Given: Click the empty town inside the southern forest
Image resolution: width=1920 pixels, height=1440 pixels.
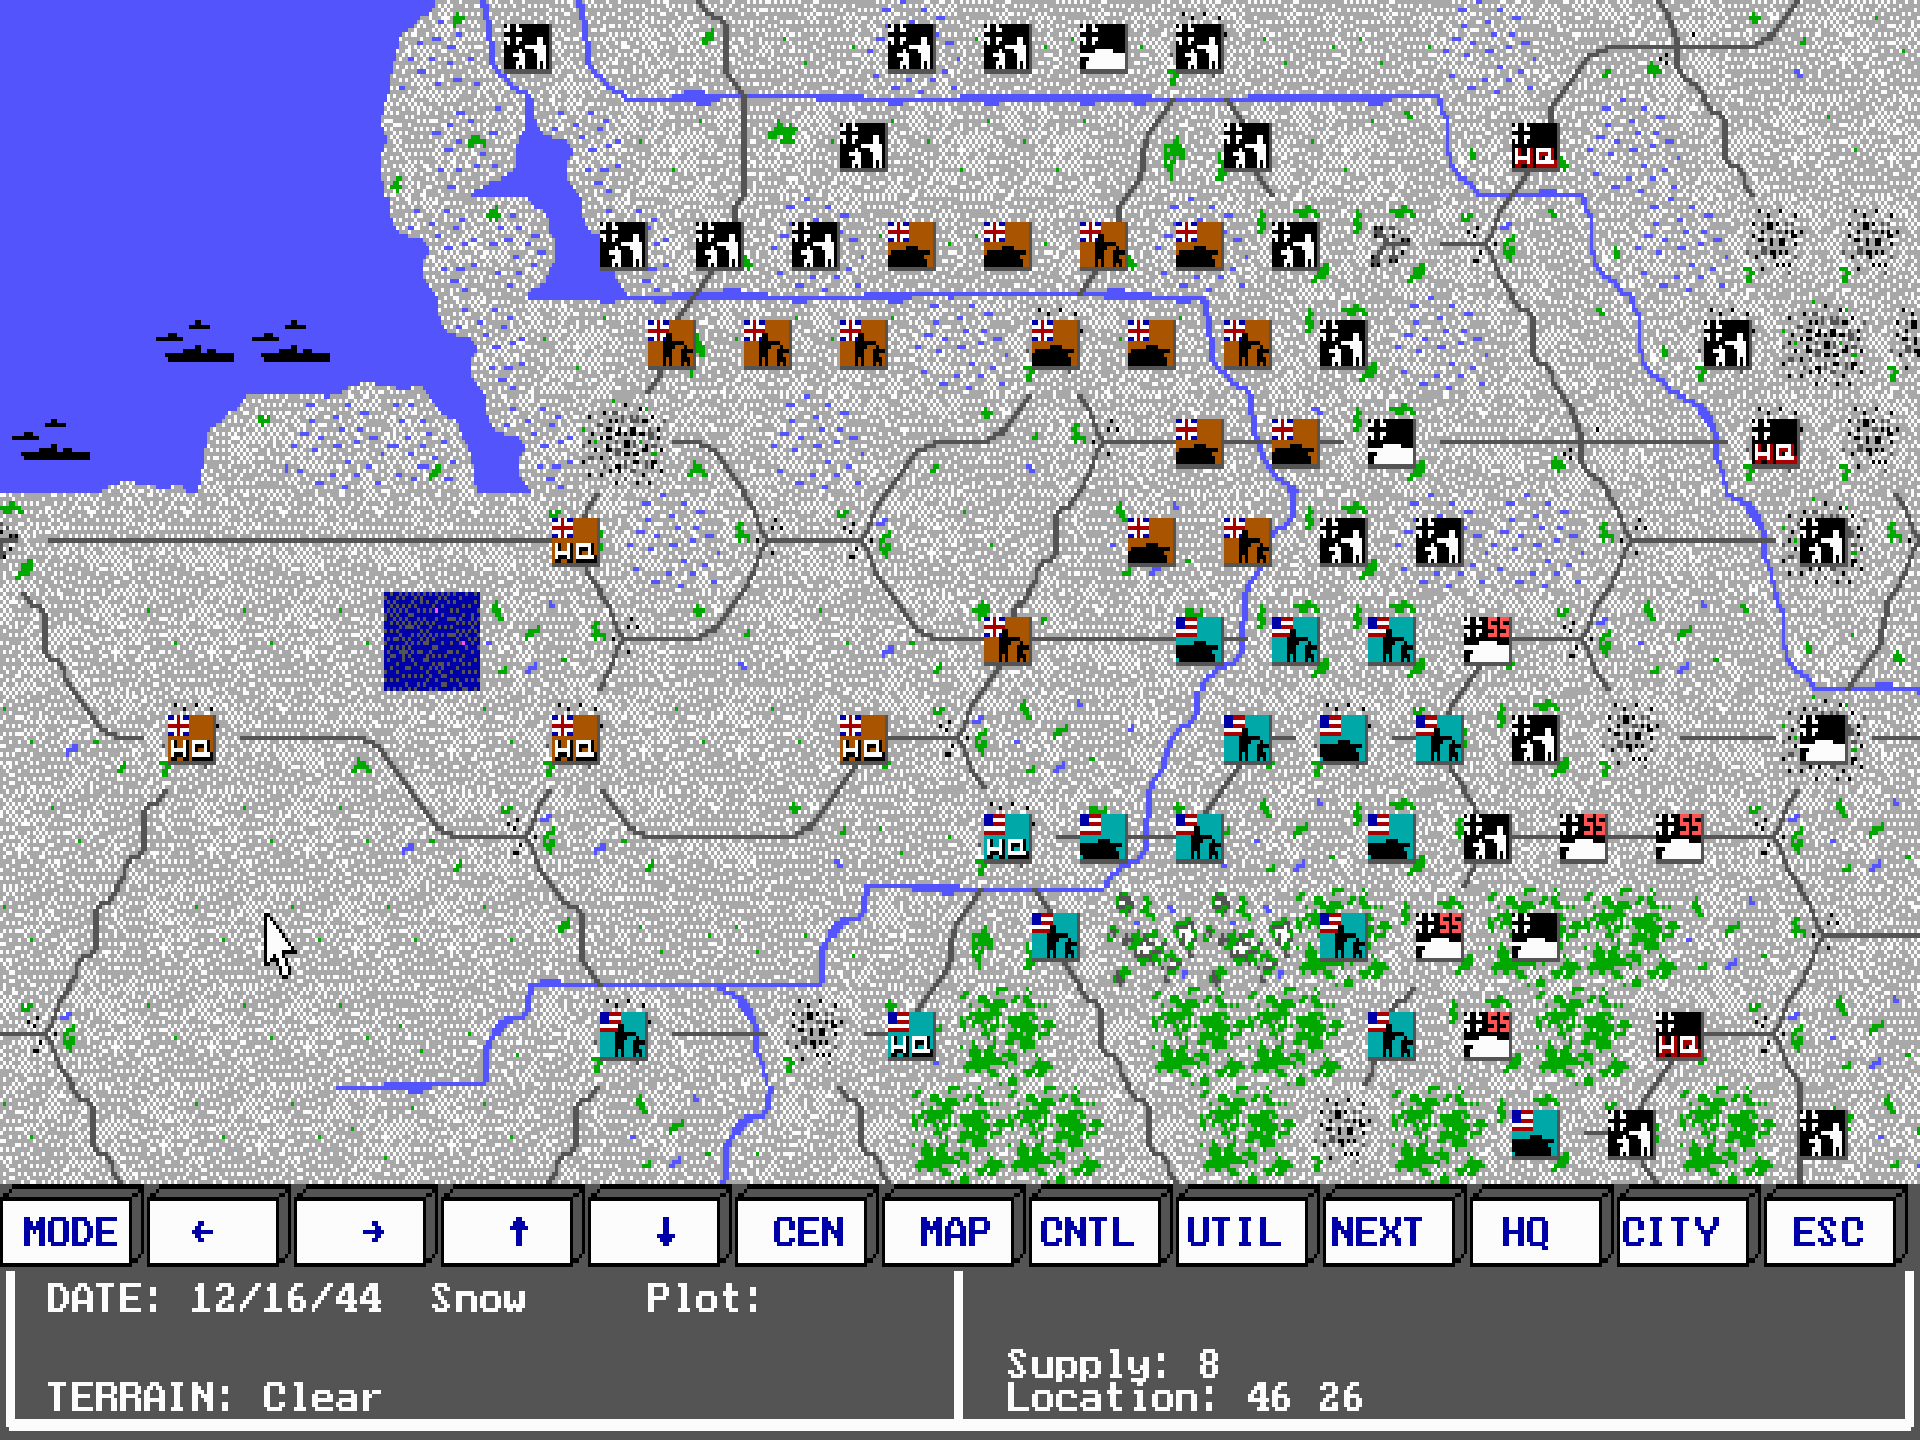Looking at the screenshot, I should point(1343,1129).
